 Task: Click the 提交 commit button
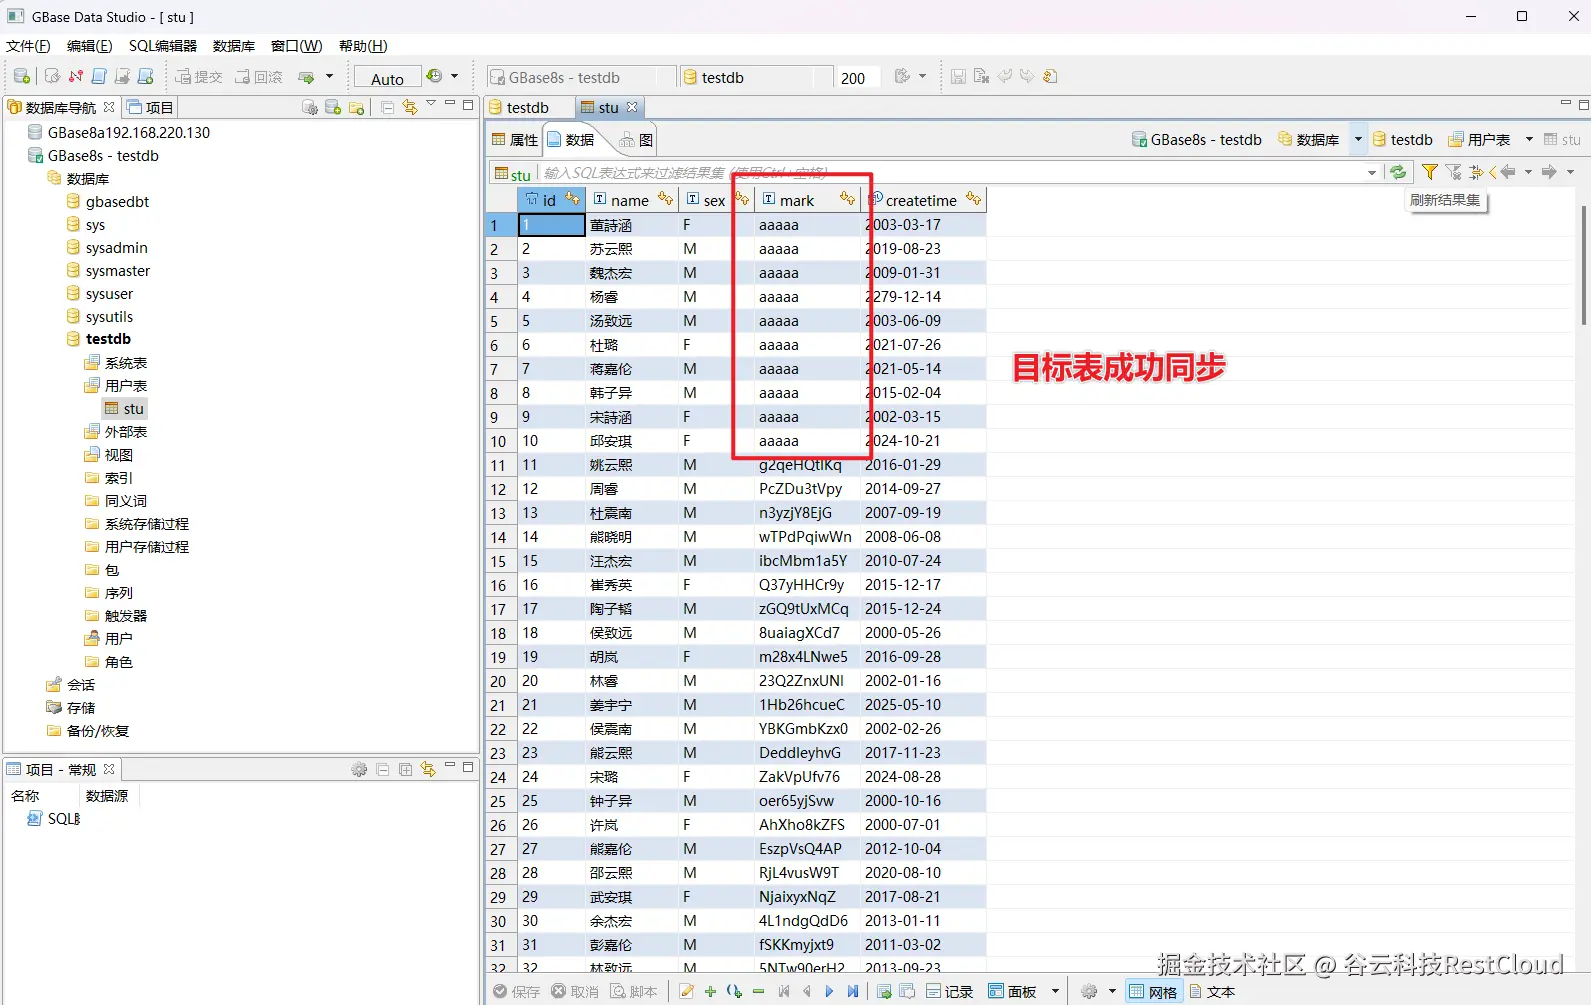198,77
